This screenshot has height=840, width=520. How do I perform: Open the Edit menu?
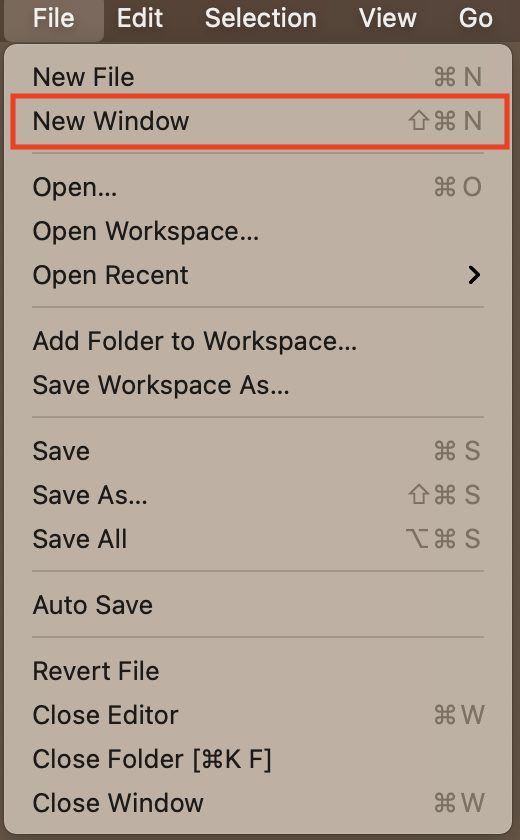pos(140,18)
